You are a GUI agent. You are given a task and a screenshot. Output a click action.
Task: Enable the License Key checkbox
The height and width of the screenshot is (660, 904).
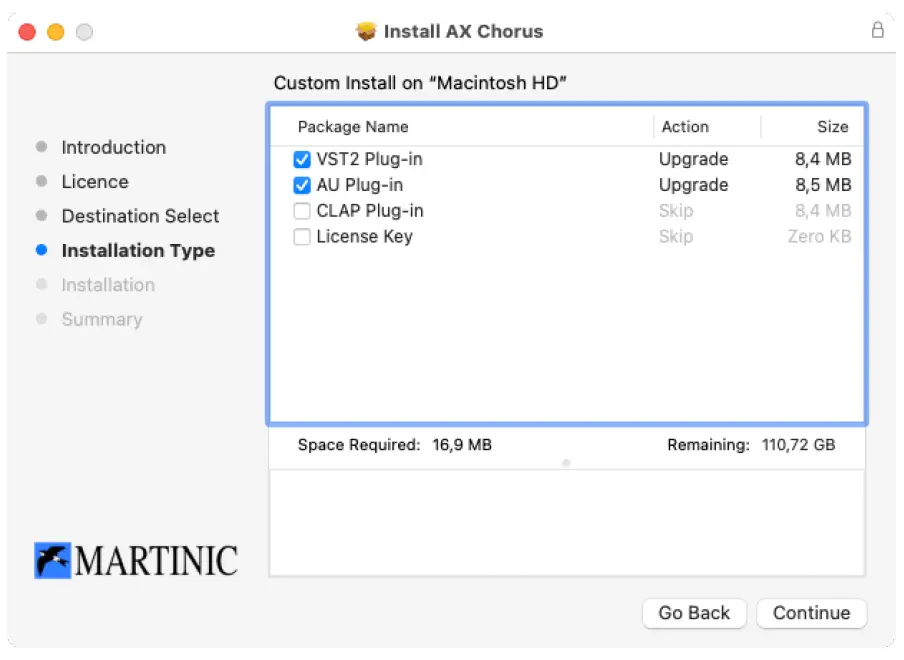[x=302, y=237]
